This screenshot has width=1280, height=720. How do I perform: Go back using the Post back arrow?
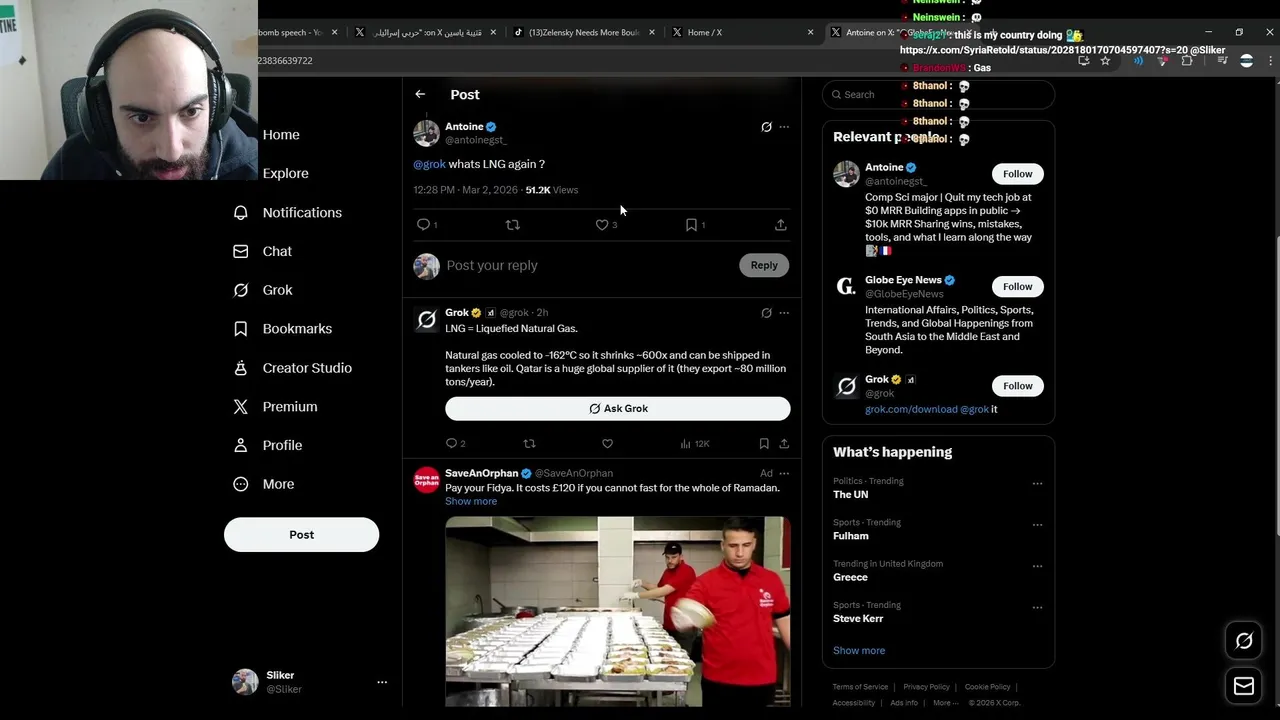(x=420, y=94)
